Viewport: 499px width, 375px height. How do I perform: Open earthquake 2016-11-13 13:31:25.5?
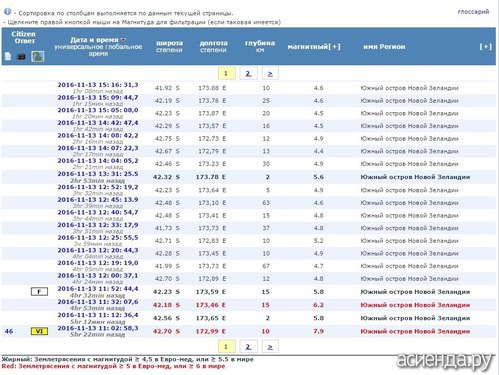(98, 174)
